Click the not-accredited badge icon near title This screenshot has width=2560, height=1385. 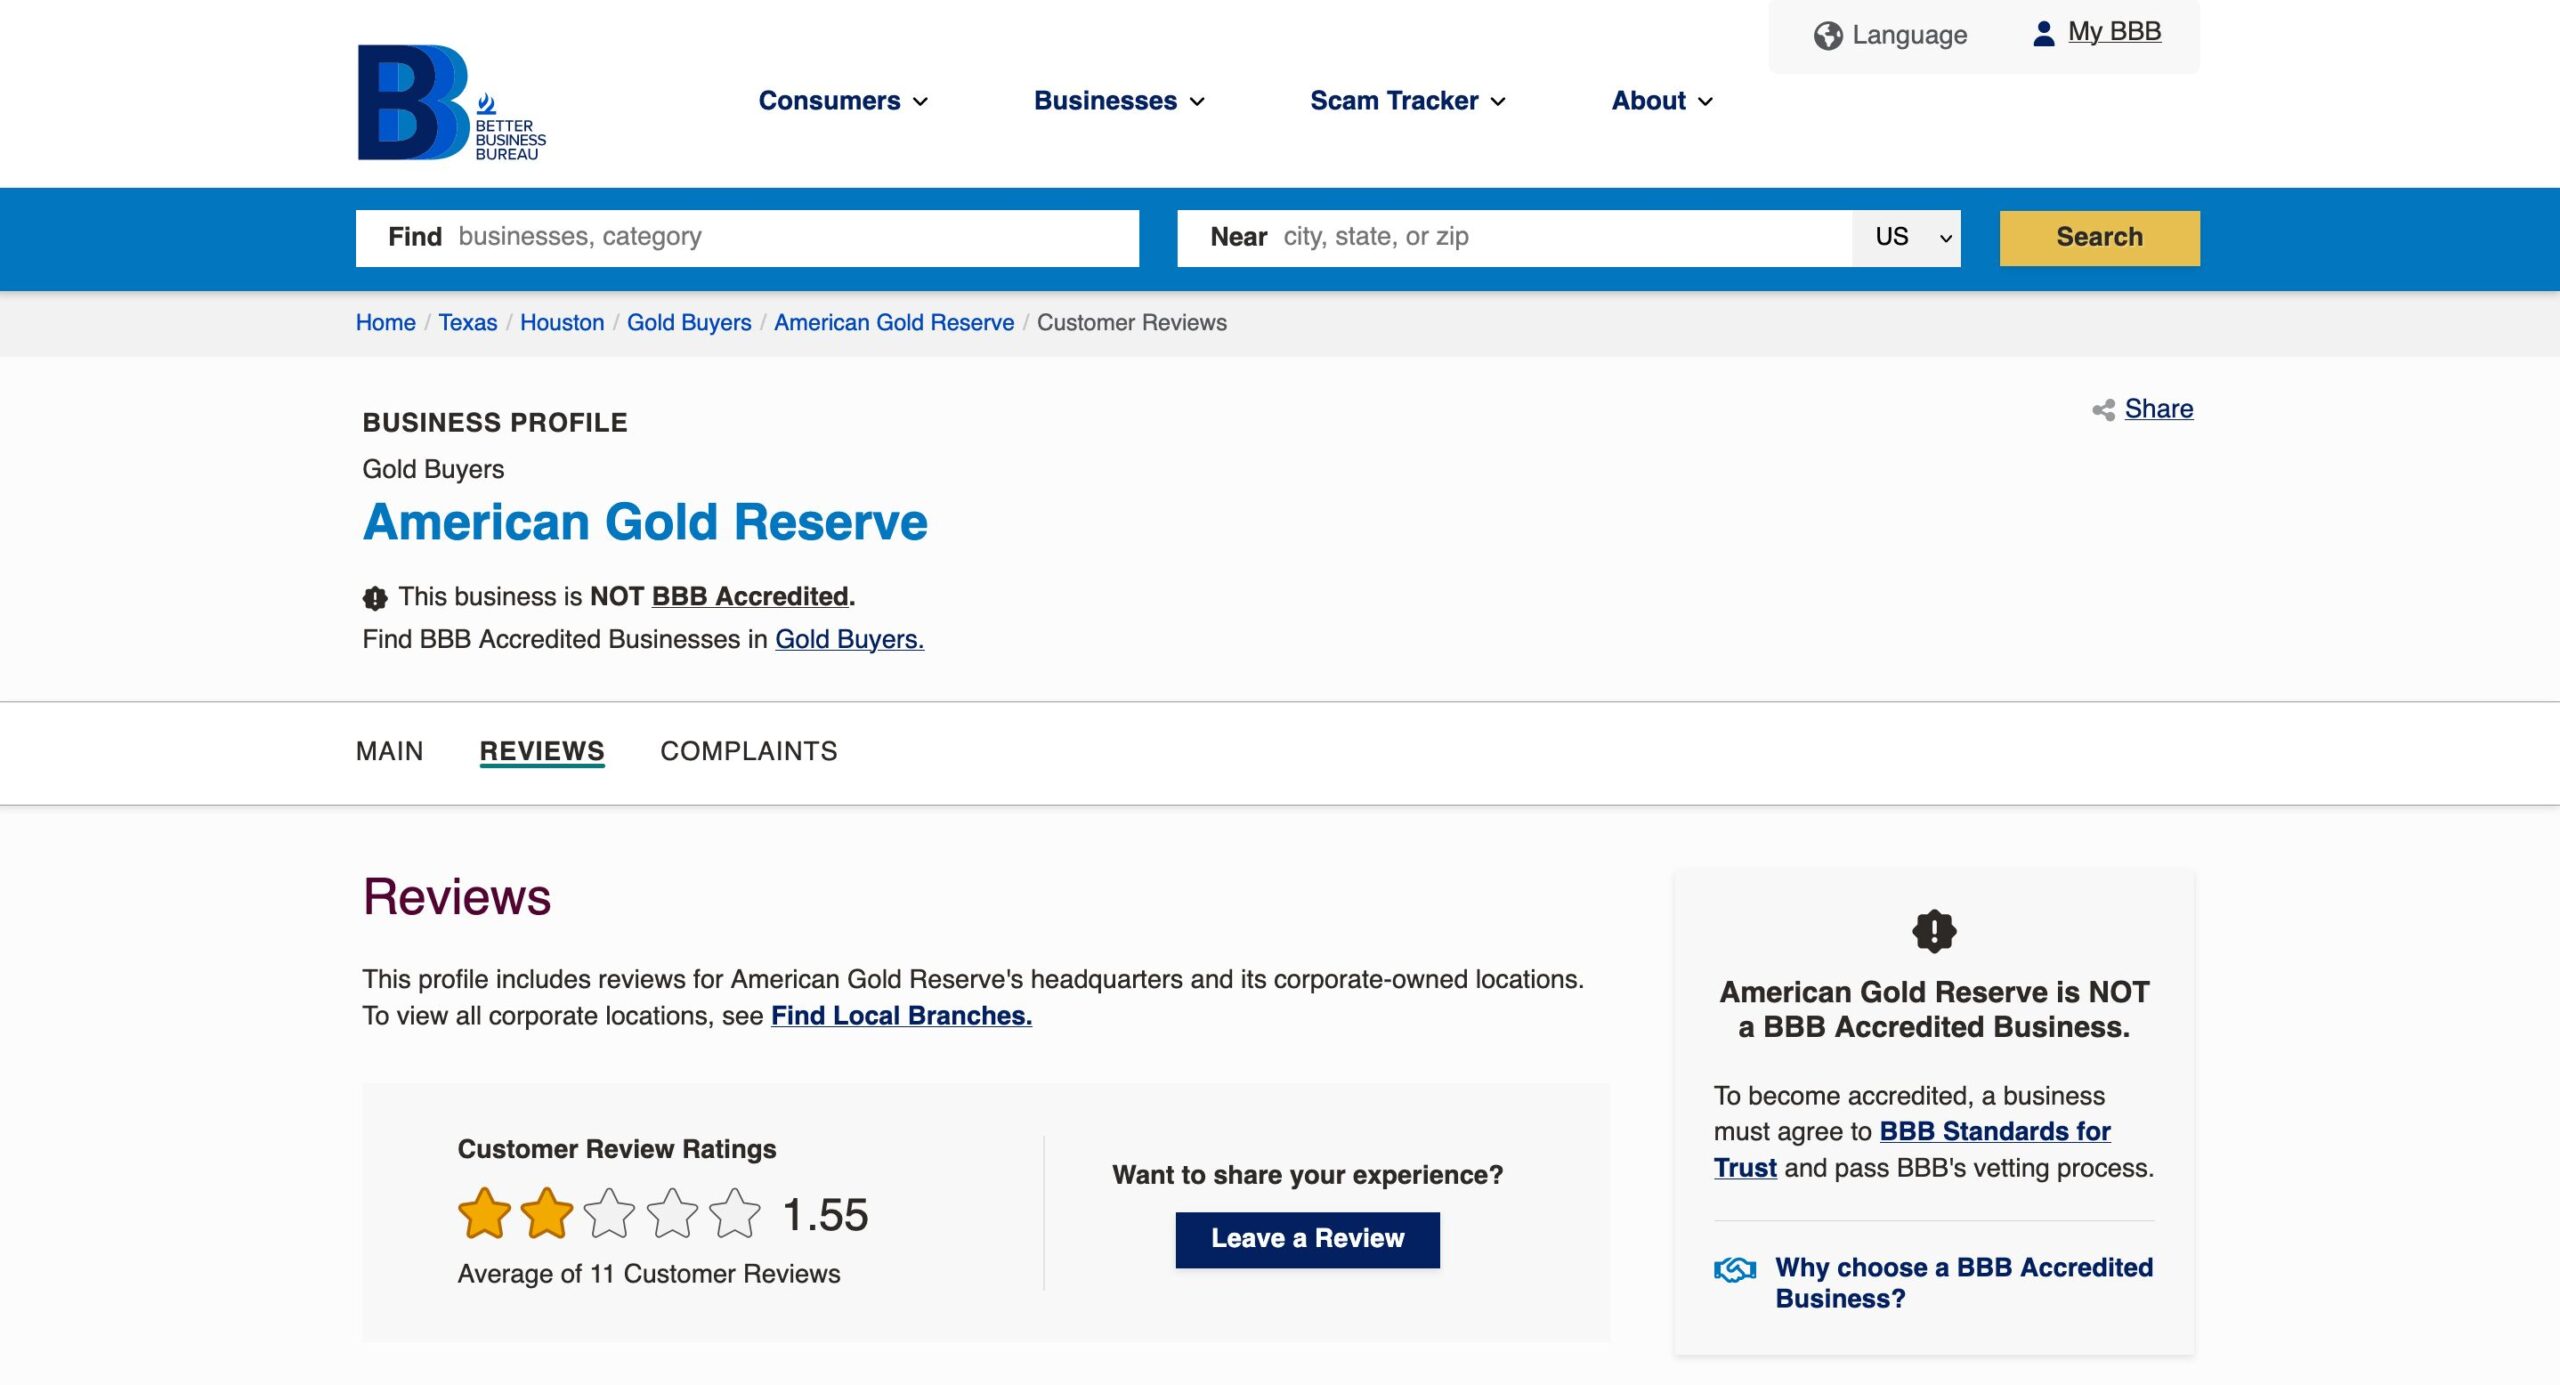(375, 598)
